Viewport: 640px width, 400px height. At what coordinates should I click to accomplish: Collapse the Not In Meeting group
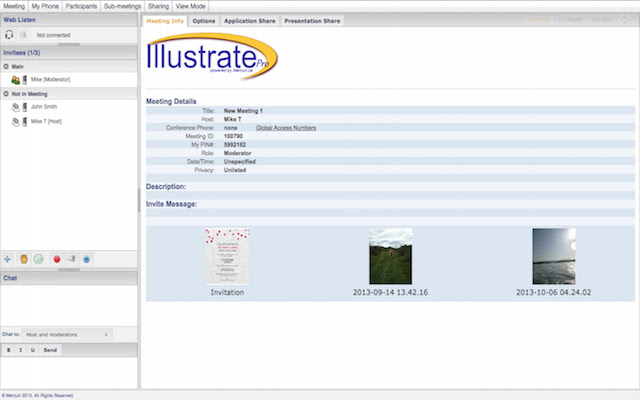click(x=6, y=94)
